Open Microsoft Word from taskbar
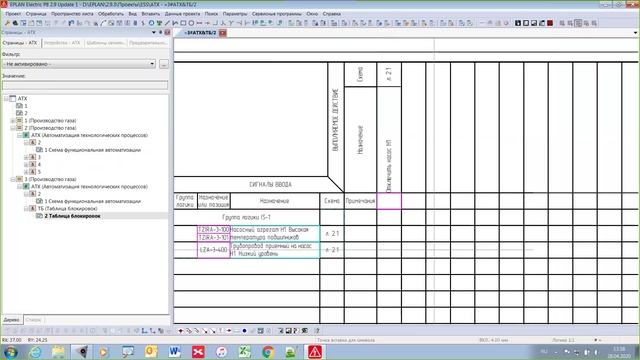Image resolution: width=640 pixels, height=360 pixels. click(x=175, y=352)
